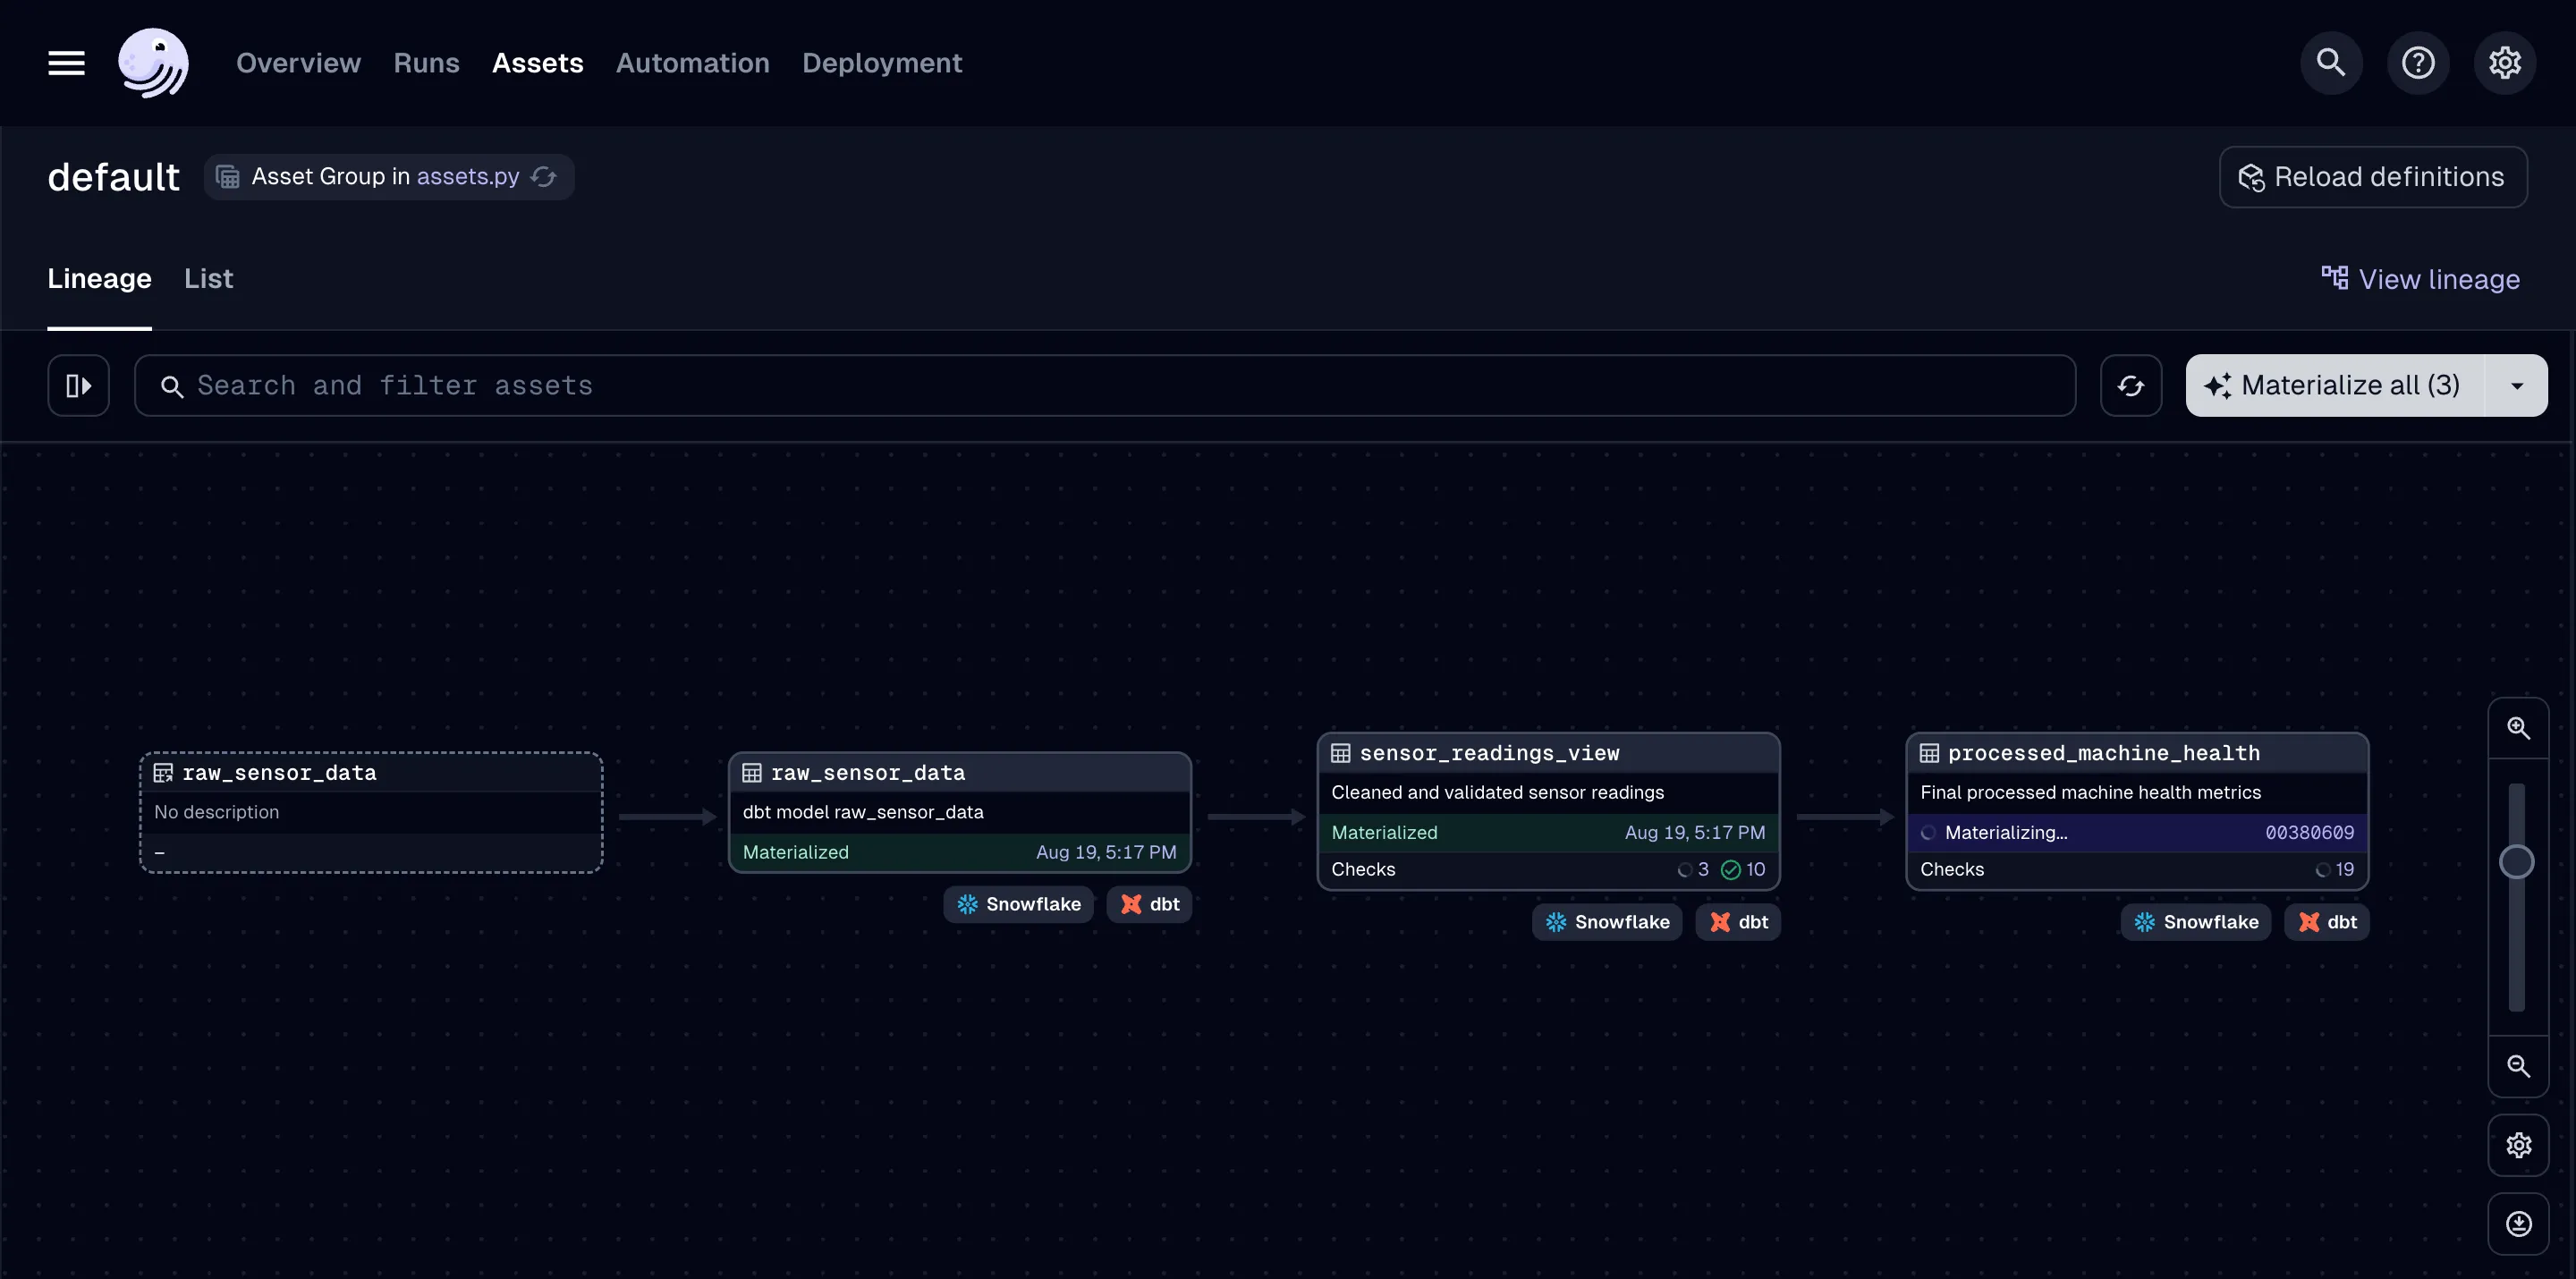Open View lineage link

tap(2421, 278)
